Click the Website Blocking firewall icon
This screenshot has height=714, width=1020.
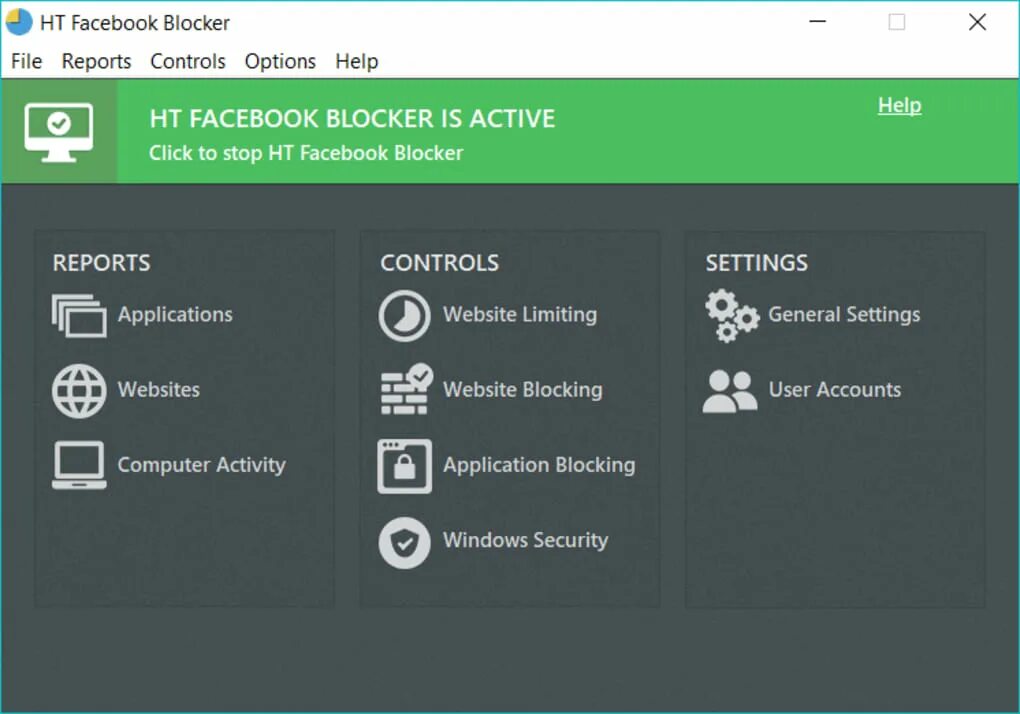406,389
